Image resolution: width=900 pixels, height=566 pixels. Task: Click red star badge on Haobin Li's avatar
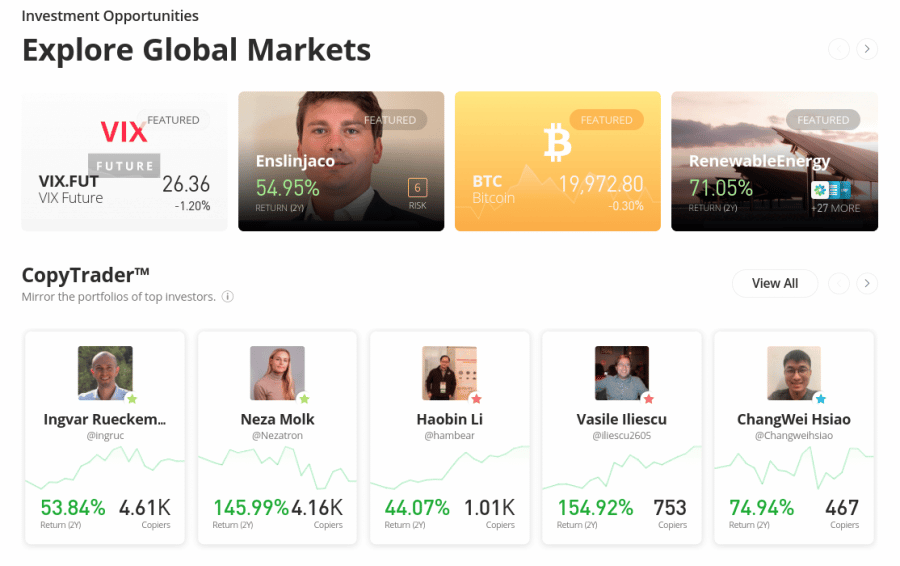pyautogui.click(x=476, y=398)
